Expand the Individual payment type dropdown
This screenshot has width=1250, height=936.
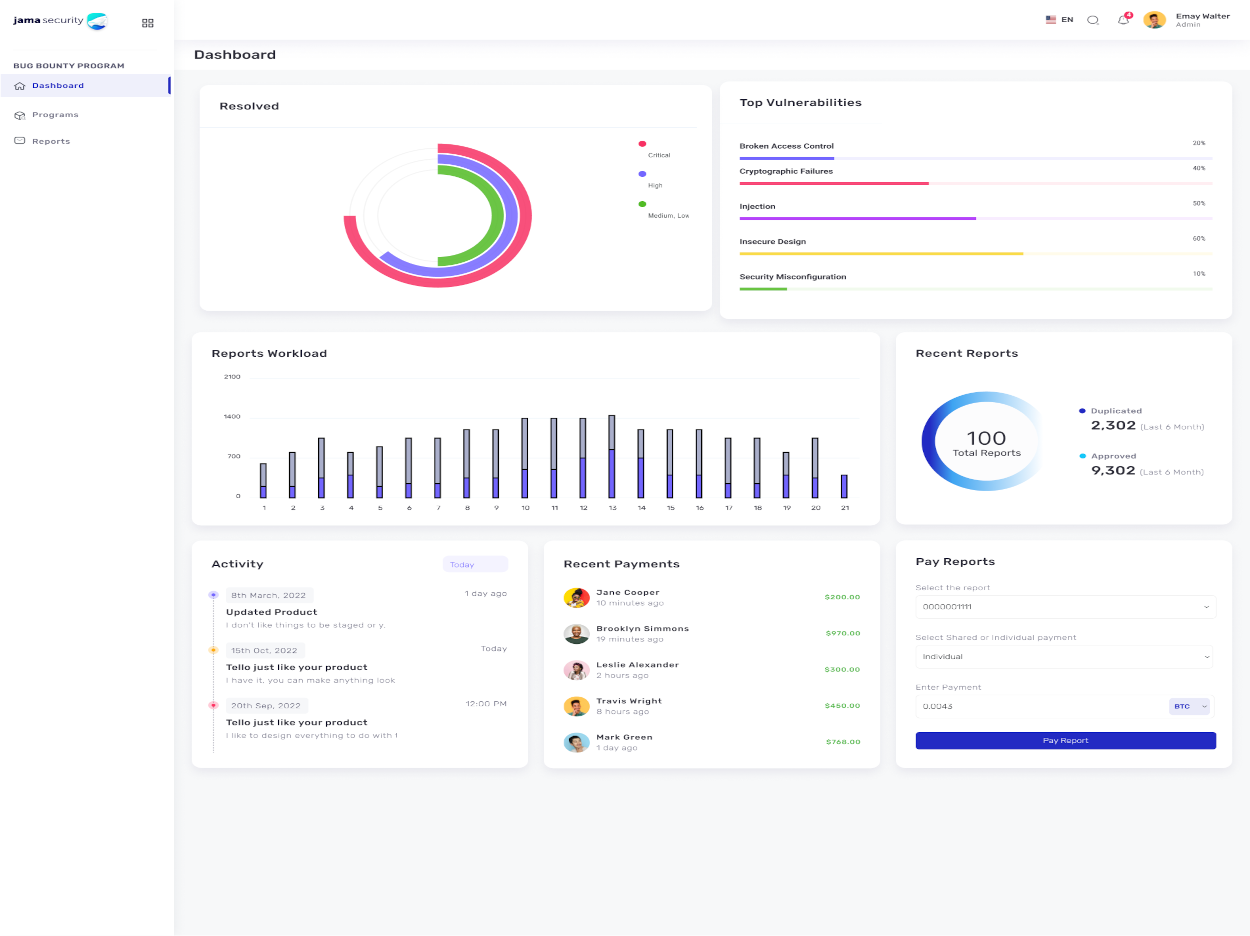1065,657
